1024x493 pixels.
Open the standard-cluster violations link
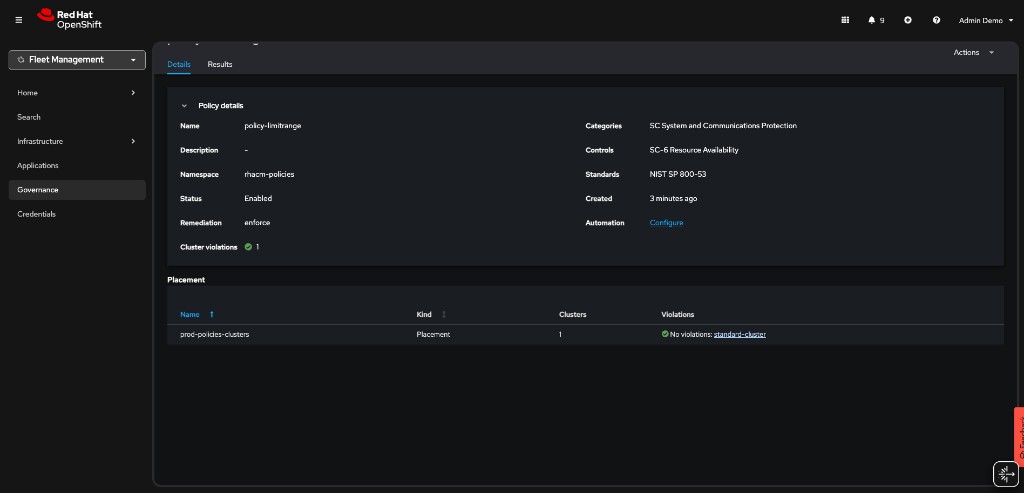[739, 334]
